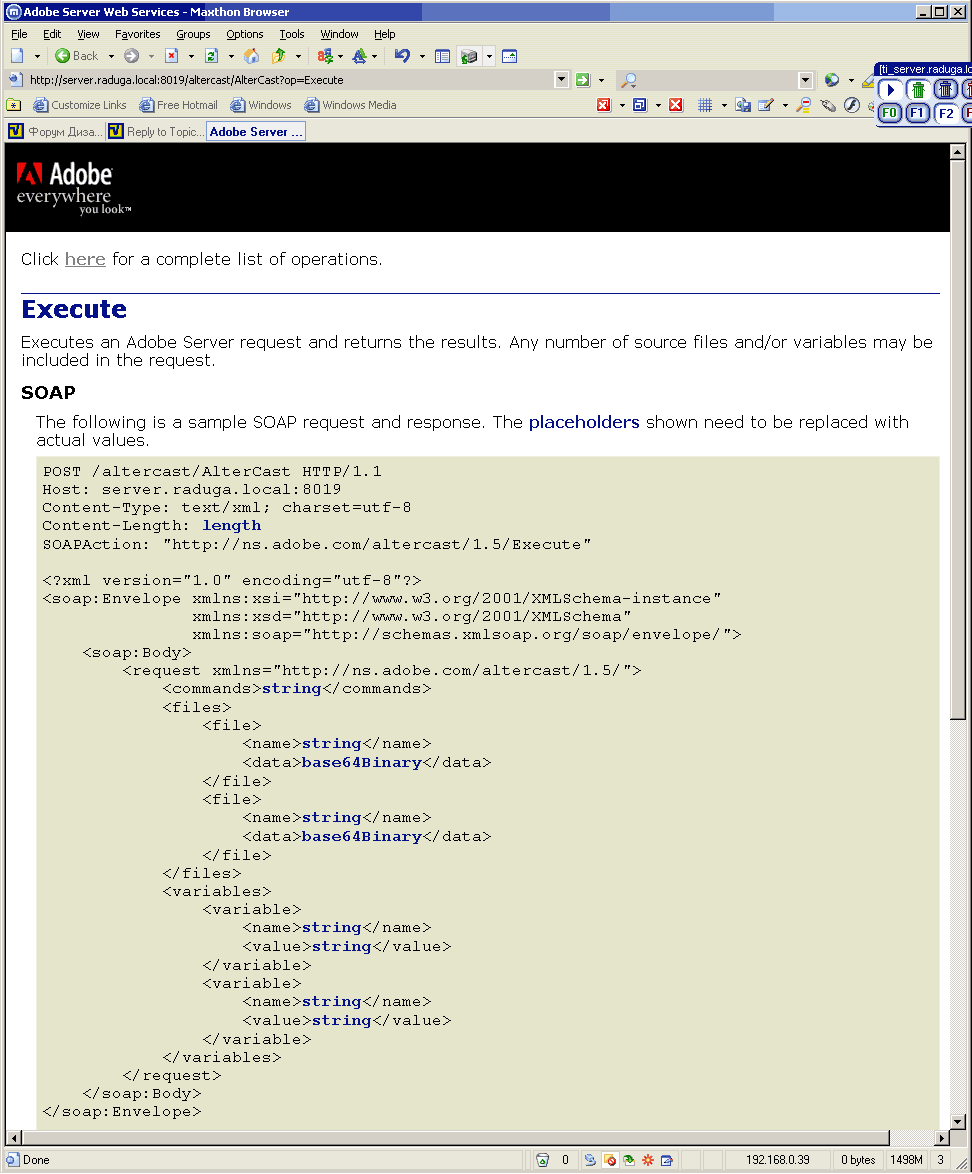Viewport: 972px width, 1174px height.
Task: Open the File menu
Action: pyautogui.click(x=19, y=34)
